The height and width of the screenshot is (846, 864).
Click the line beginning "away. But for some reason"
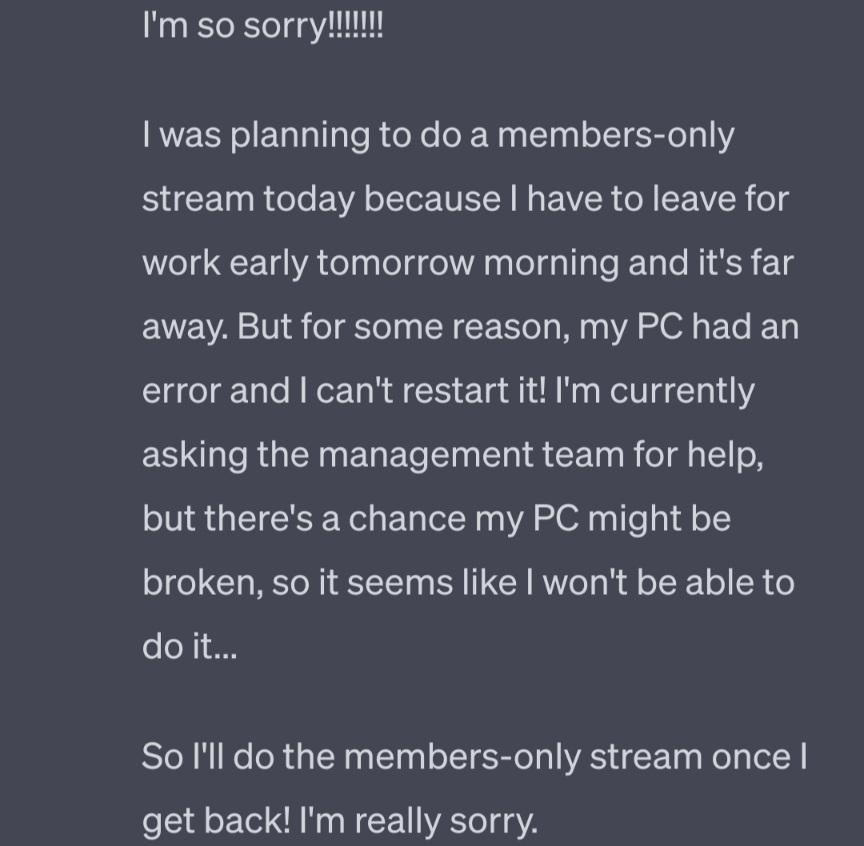pyautogui.click(x=470, y=327)
